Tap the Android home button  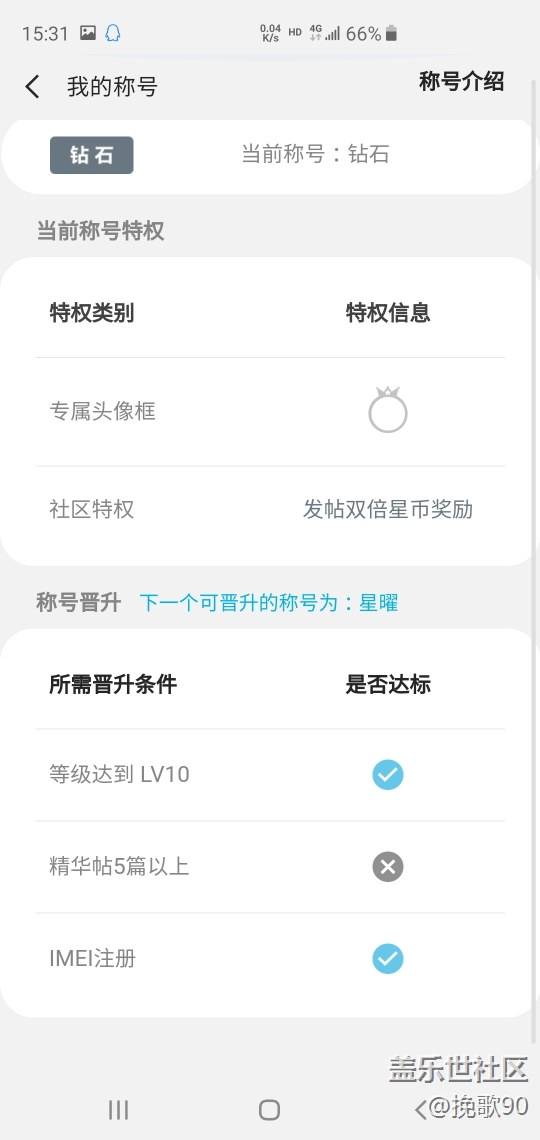click(x=270, y=1109)
